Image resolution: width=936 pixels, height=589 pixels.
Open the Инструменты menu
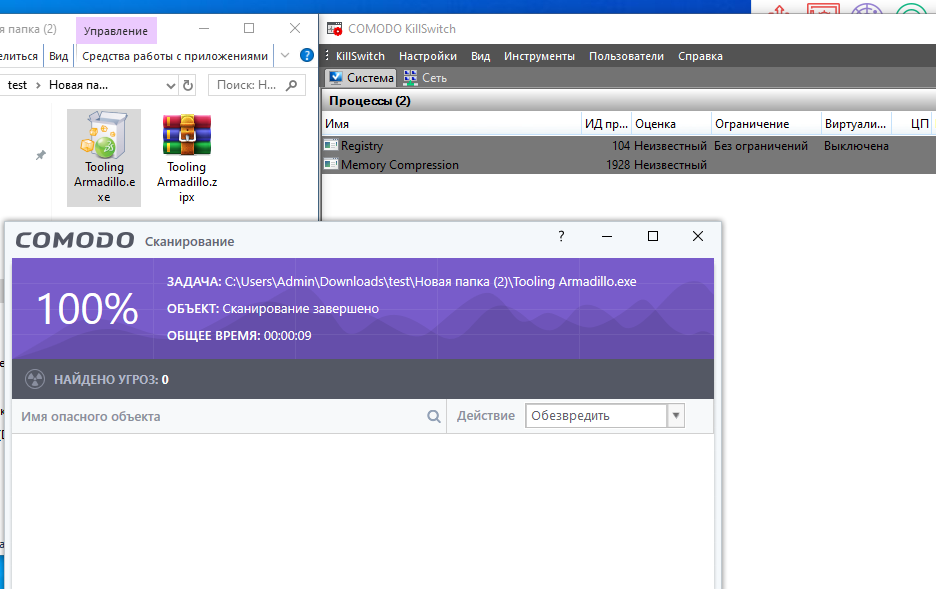tap(539, 56)
